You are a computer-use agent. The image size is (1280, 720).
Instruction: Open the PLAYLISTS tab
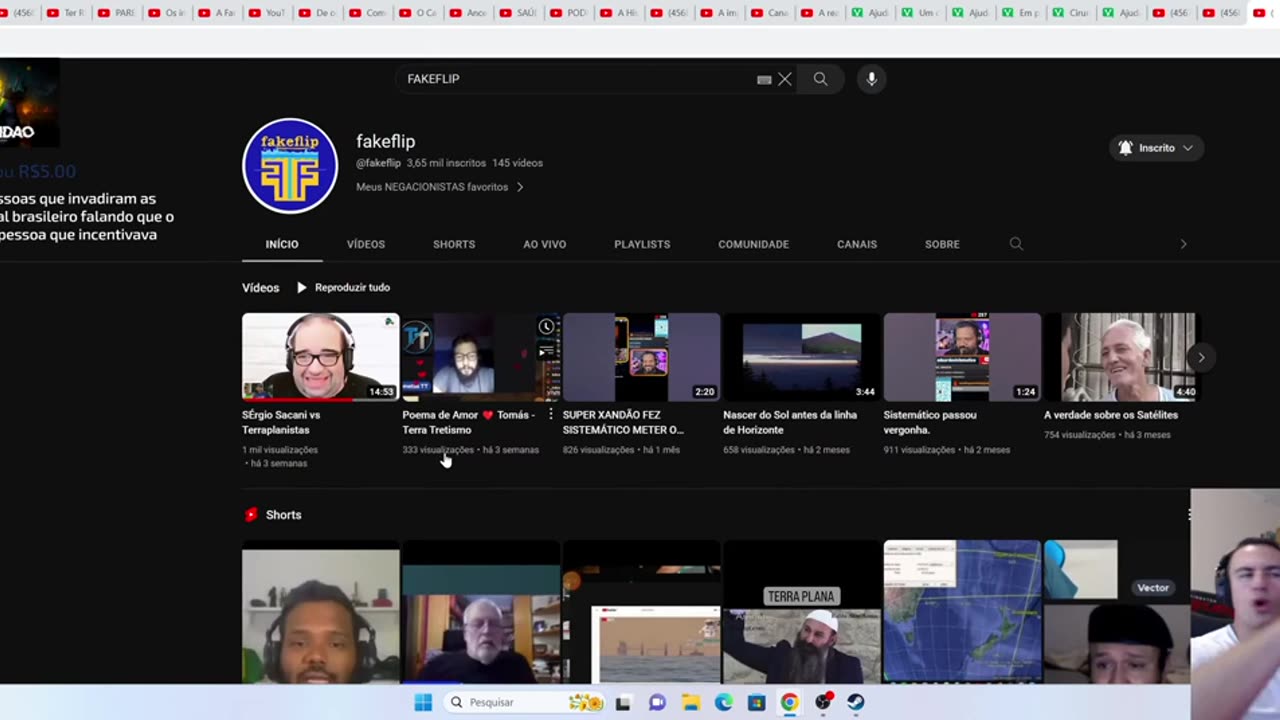coord(642,244)
